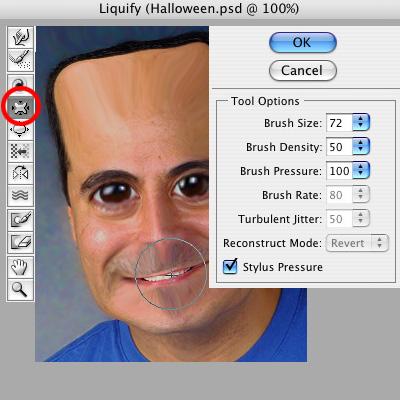Image resolution: width=400 pixels, height=400 pixels.
Task: Select the Reconstruct tool
Action: pos(21,60)
